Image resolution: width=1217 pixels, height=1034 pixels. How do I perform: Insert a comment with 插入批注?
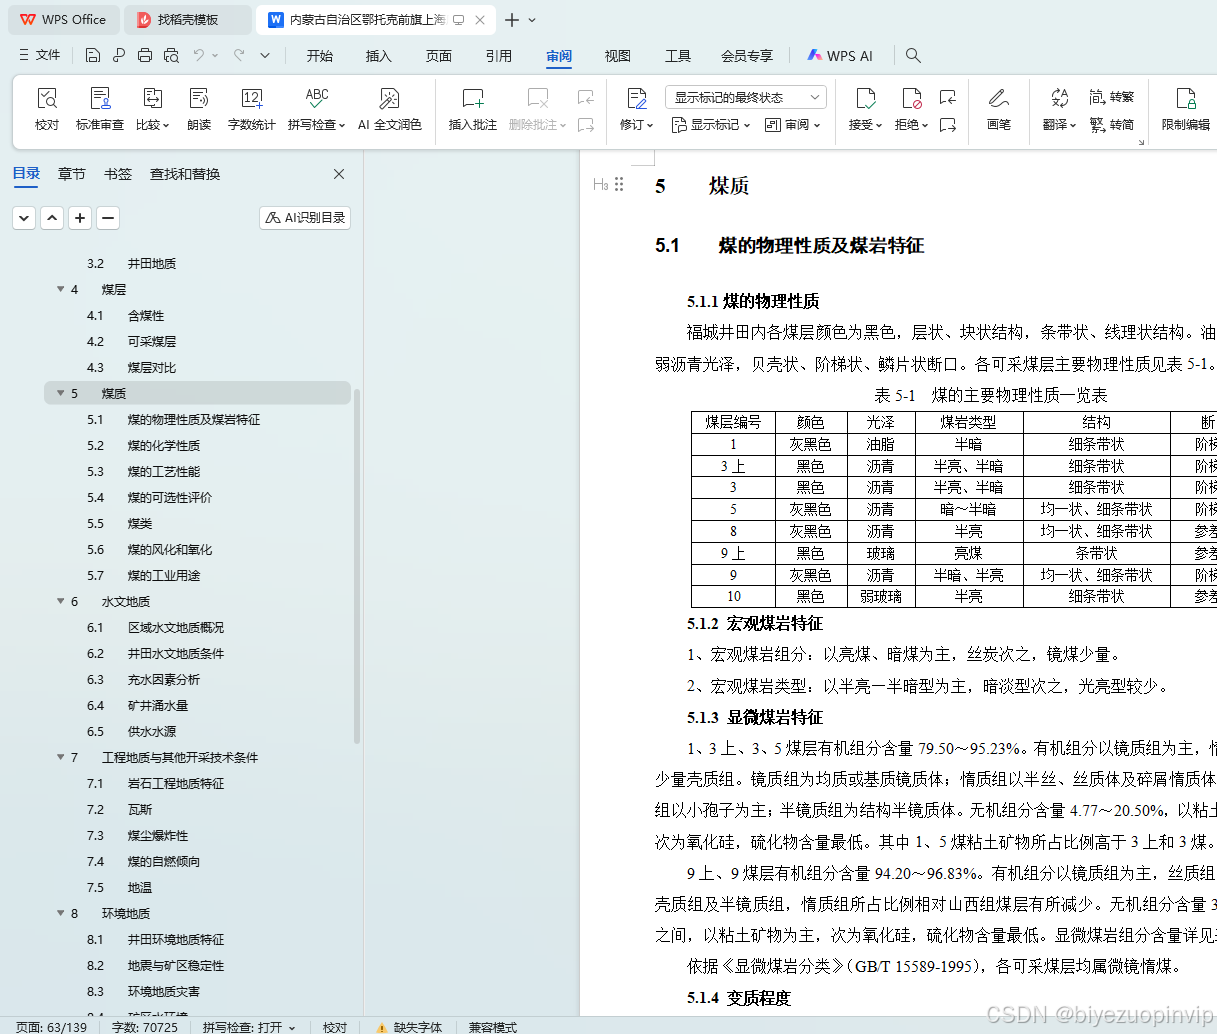pos(473,108)
